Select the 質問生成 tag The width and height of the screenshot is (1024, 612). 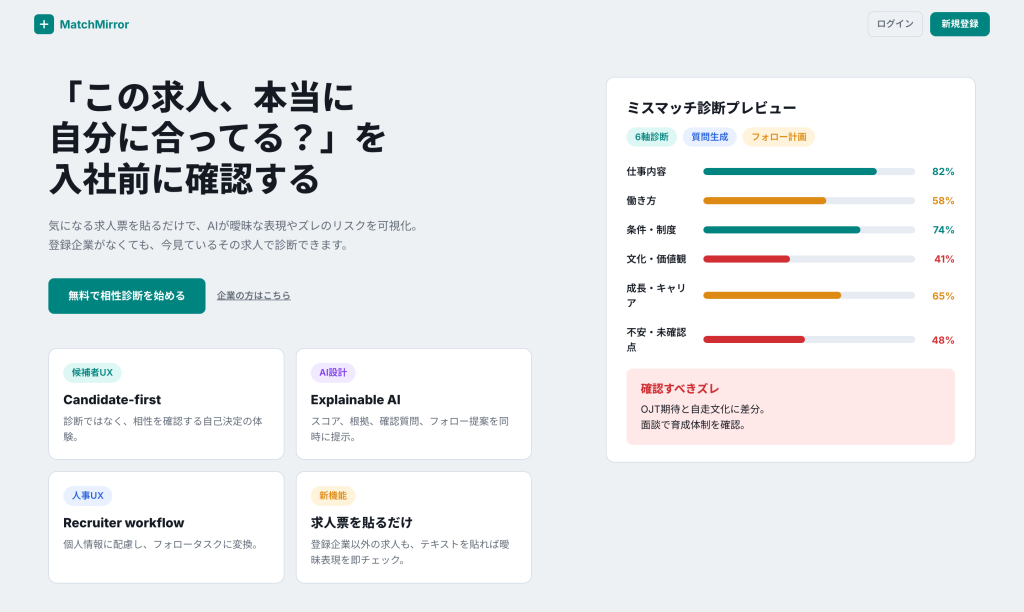[x=709, y=137]
